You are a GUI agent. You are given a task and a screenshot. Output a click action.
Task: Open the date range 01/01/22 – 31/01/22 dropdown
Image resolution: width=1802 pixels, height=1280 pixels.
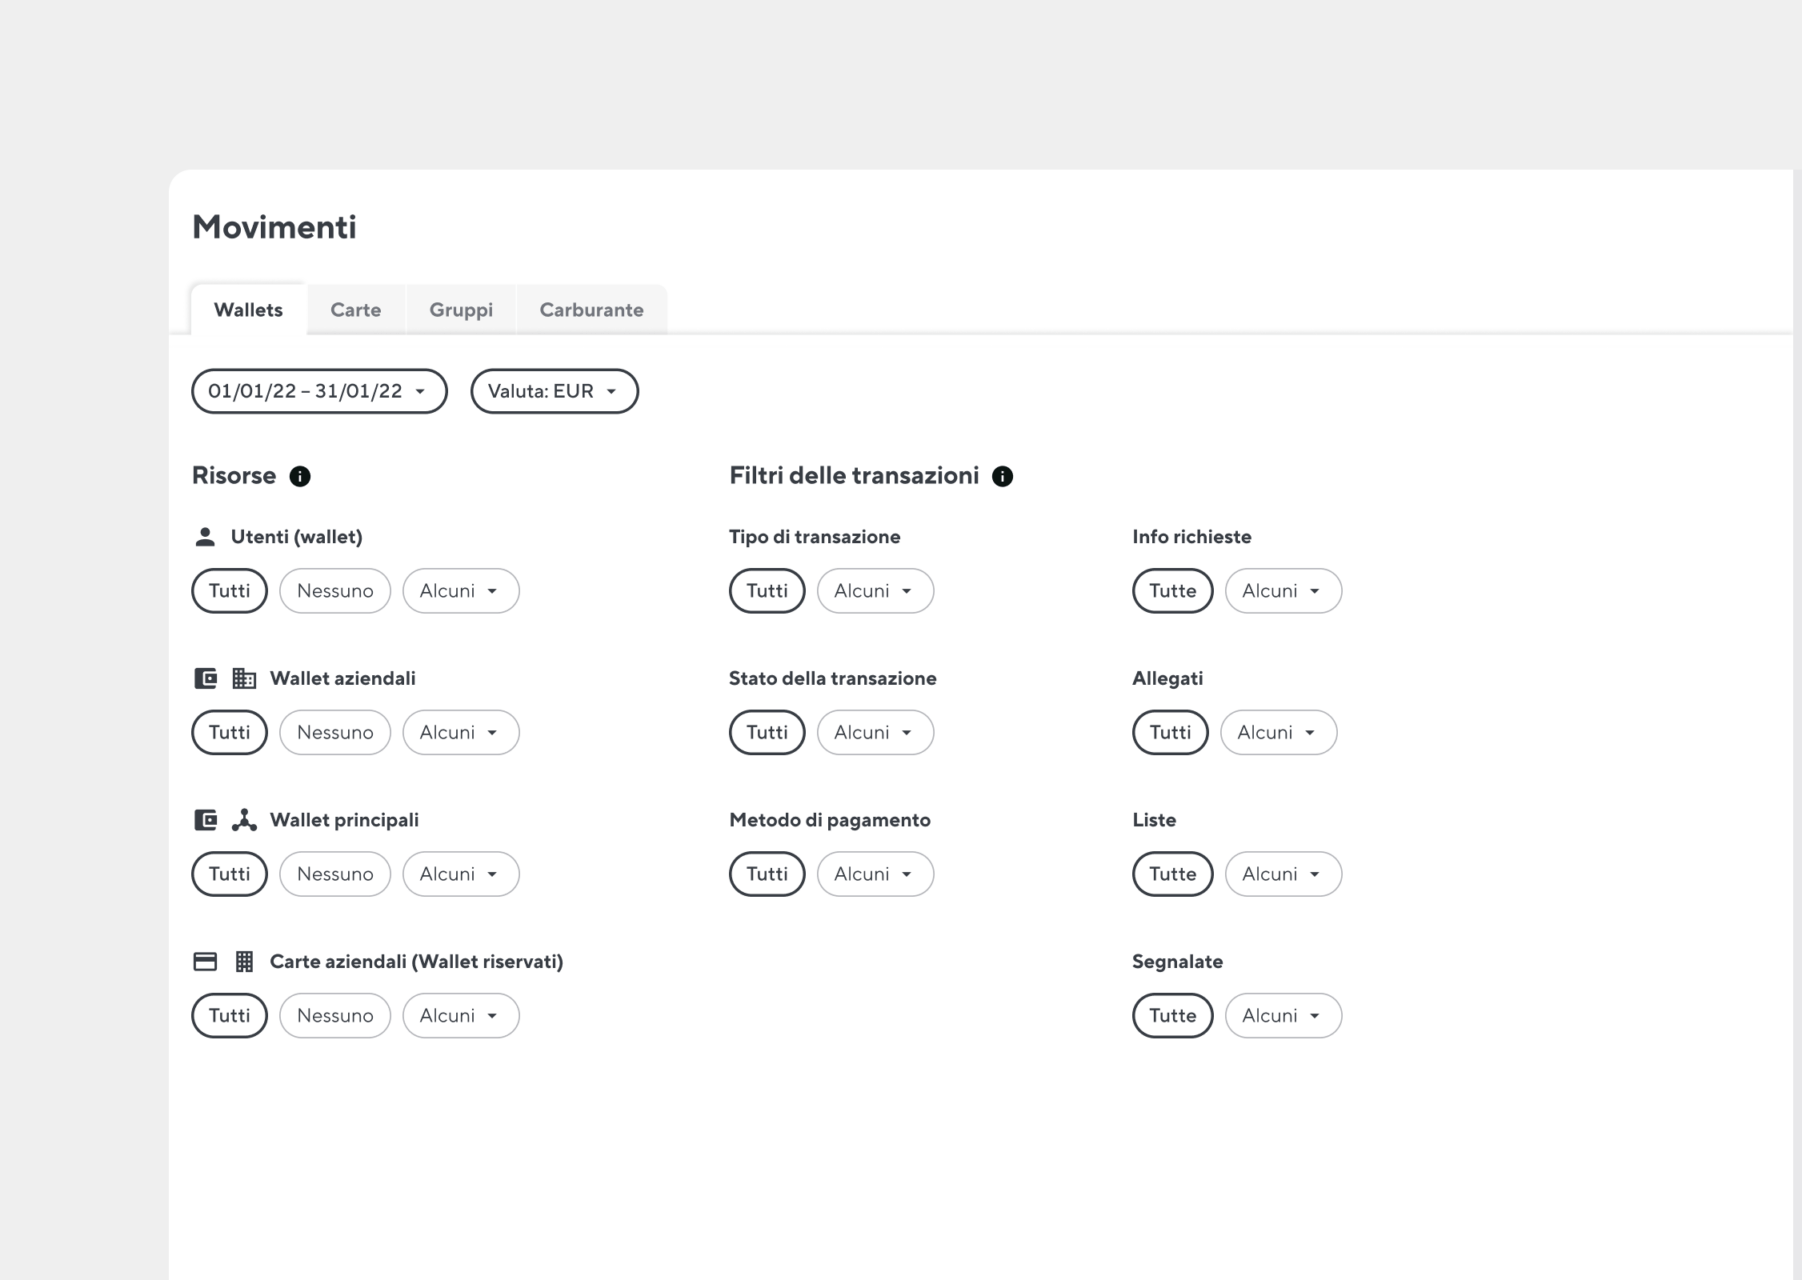319,391
